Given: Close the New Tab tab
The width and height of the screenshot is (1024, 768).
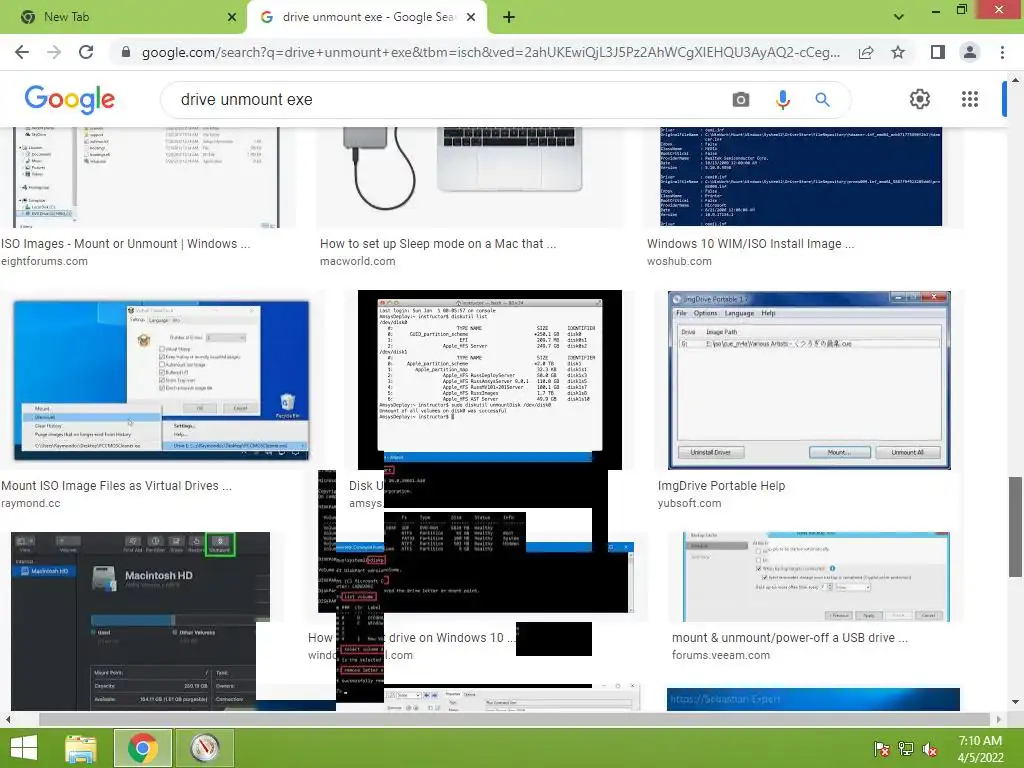Looking at the screenshot, I should (x=232, y=17).
